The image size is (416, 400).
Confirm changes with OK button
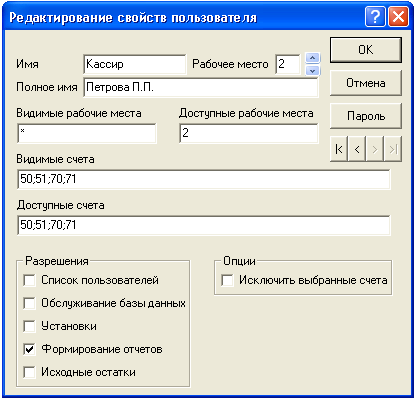point(366,50)
